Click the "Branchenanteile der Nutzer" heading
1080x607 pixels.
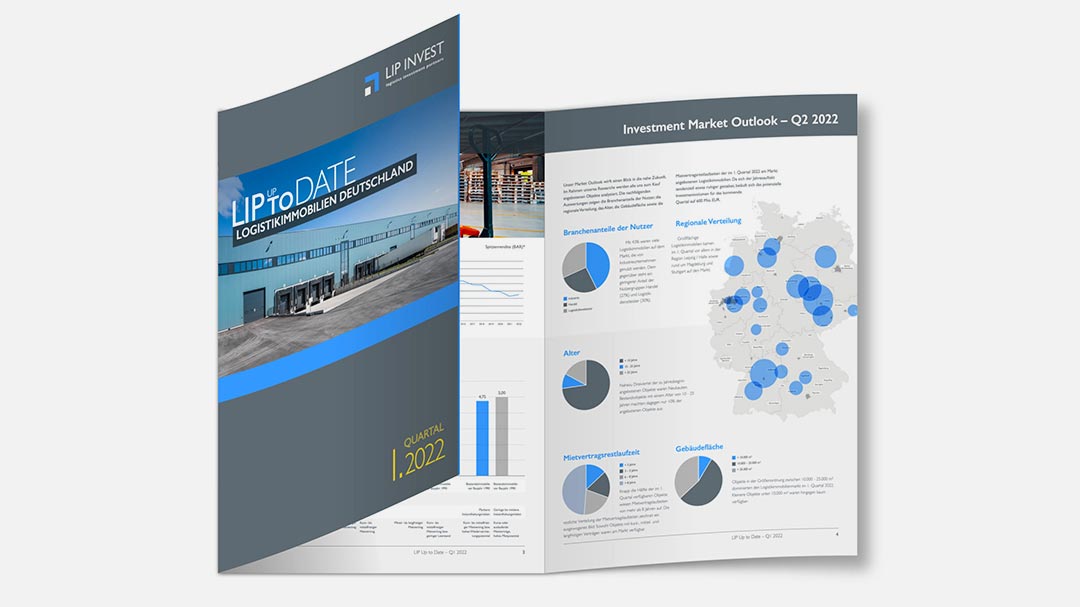(x=608, y=229)
